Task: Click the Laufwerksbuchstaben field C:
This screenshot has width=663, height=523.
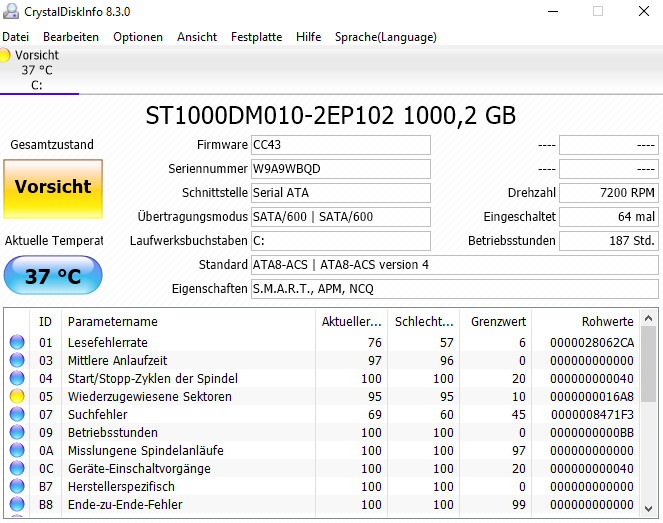Action: 341,241
